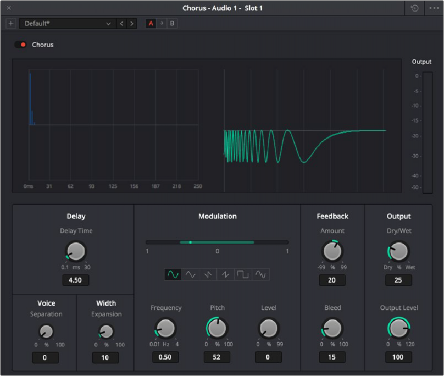
Task: Click the Dry/Wet knob
Action: coord(398,251)
